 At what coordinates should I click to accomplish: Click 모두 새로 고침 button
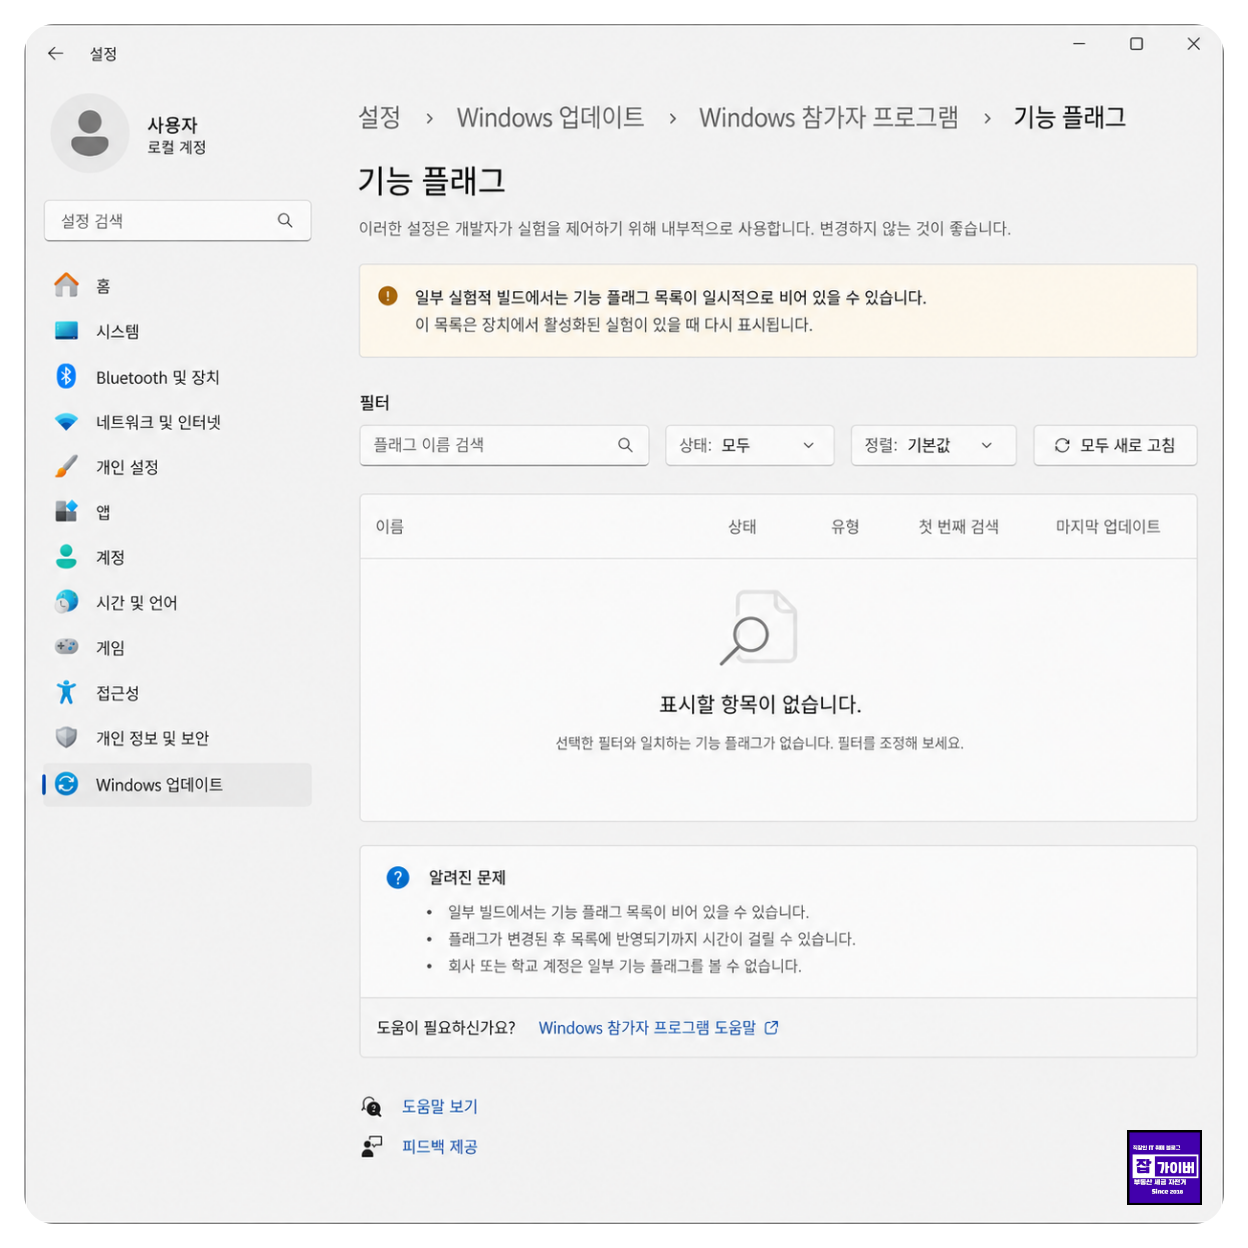pyautogui.click(x=1115, y=445)
